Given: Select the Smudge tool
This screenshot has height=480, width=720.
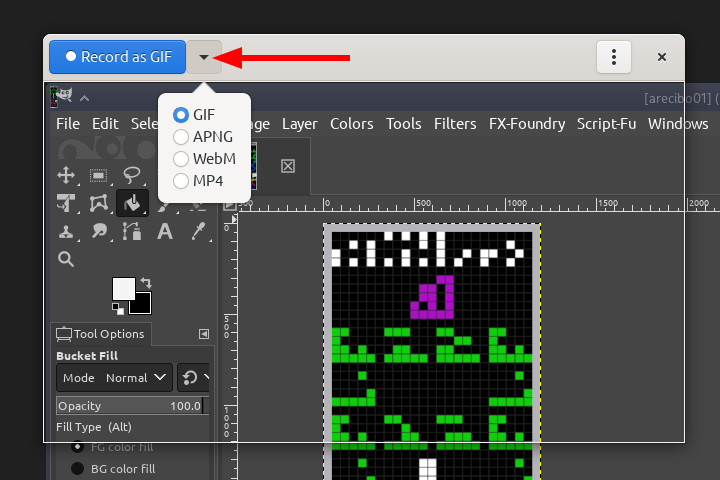Looking at the screenshot, I should pyautogui.click(x=99, y=232).
